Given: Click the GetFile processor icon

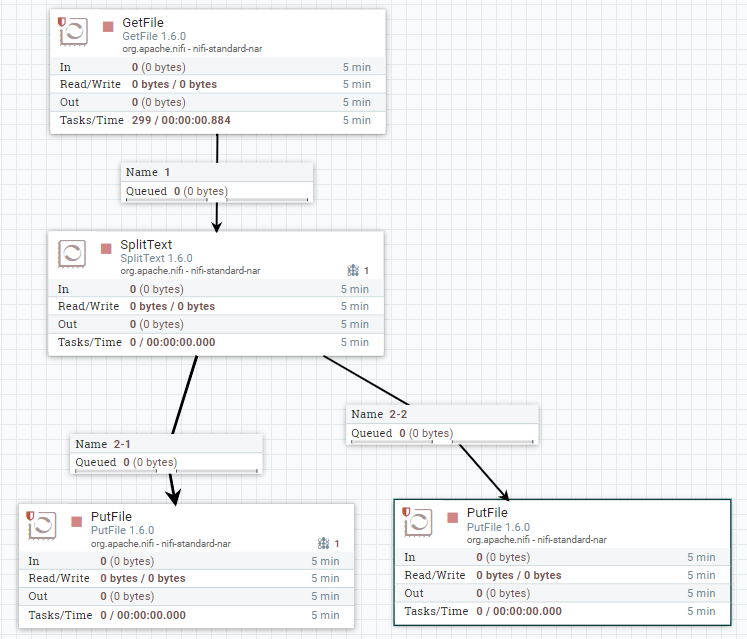Looking at the screenshot, I should (x=74, y=32).
